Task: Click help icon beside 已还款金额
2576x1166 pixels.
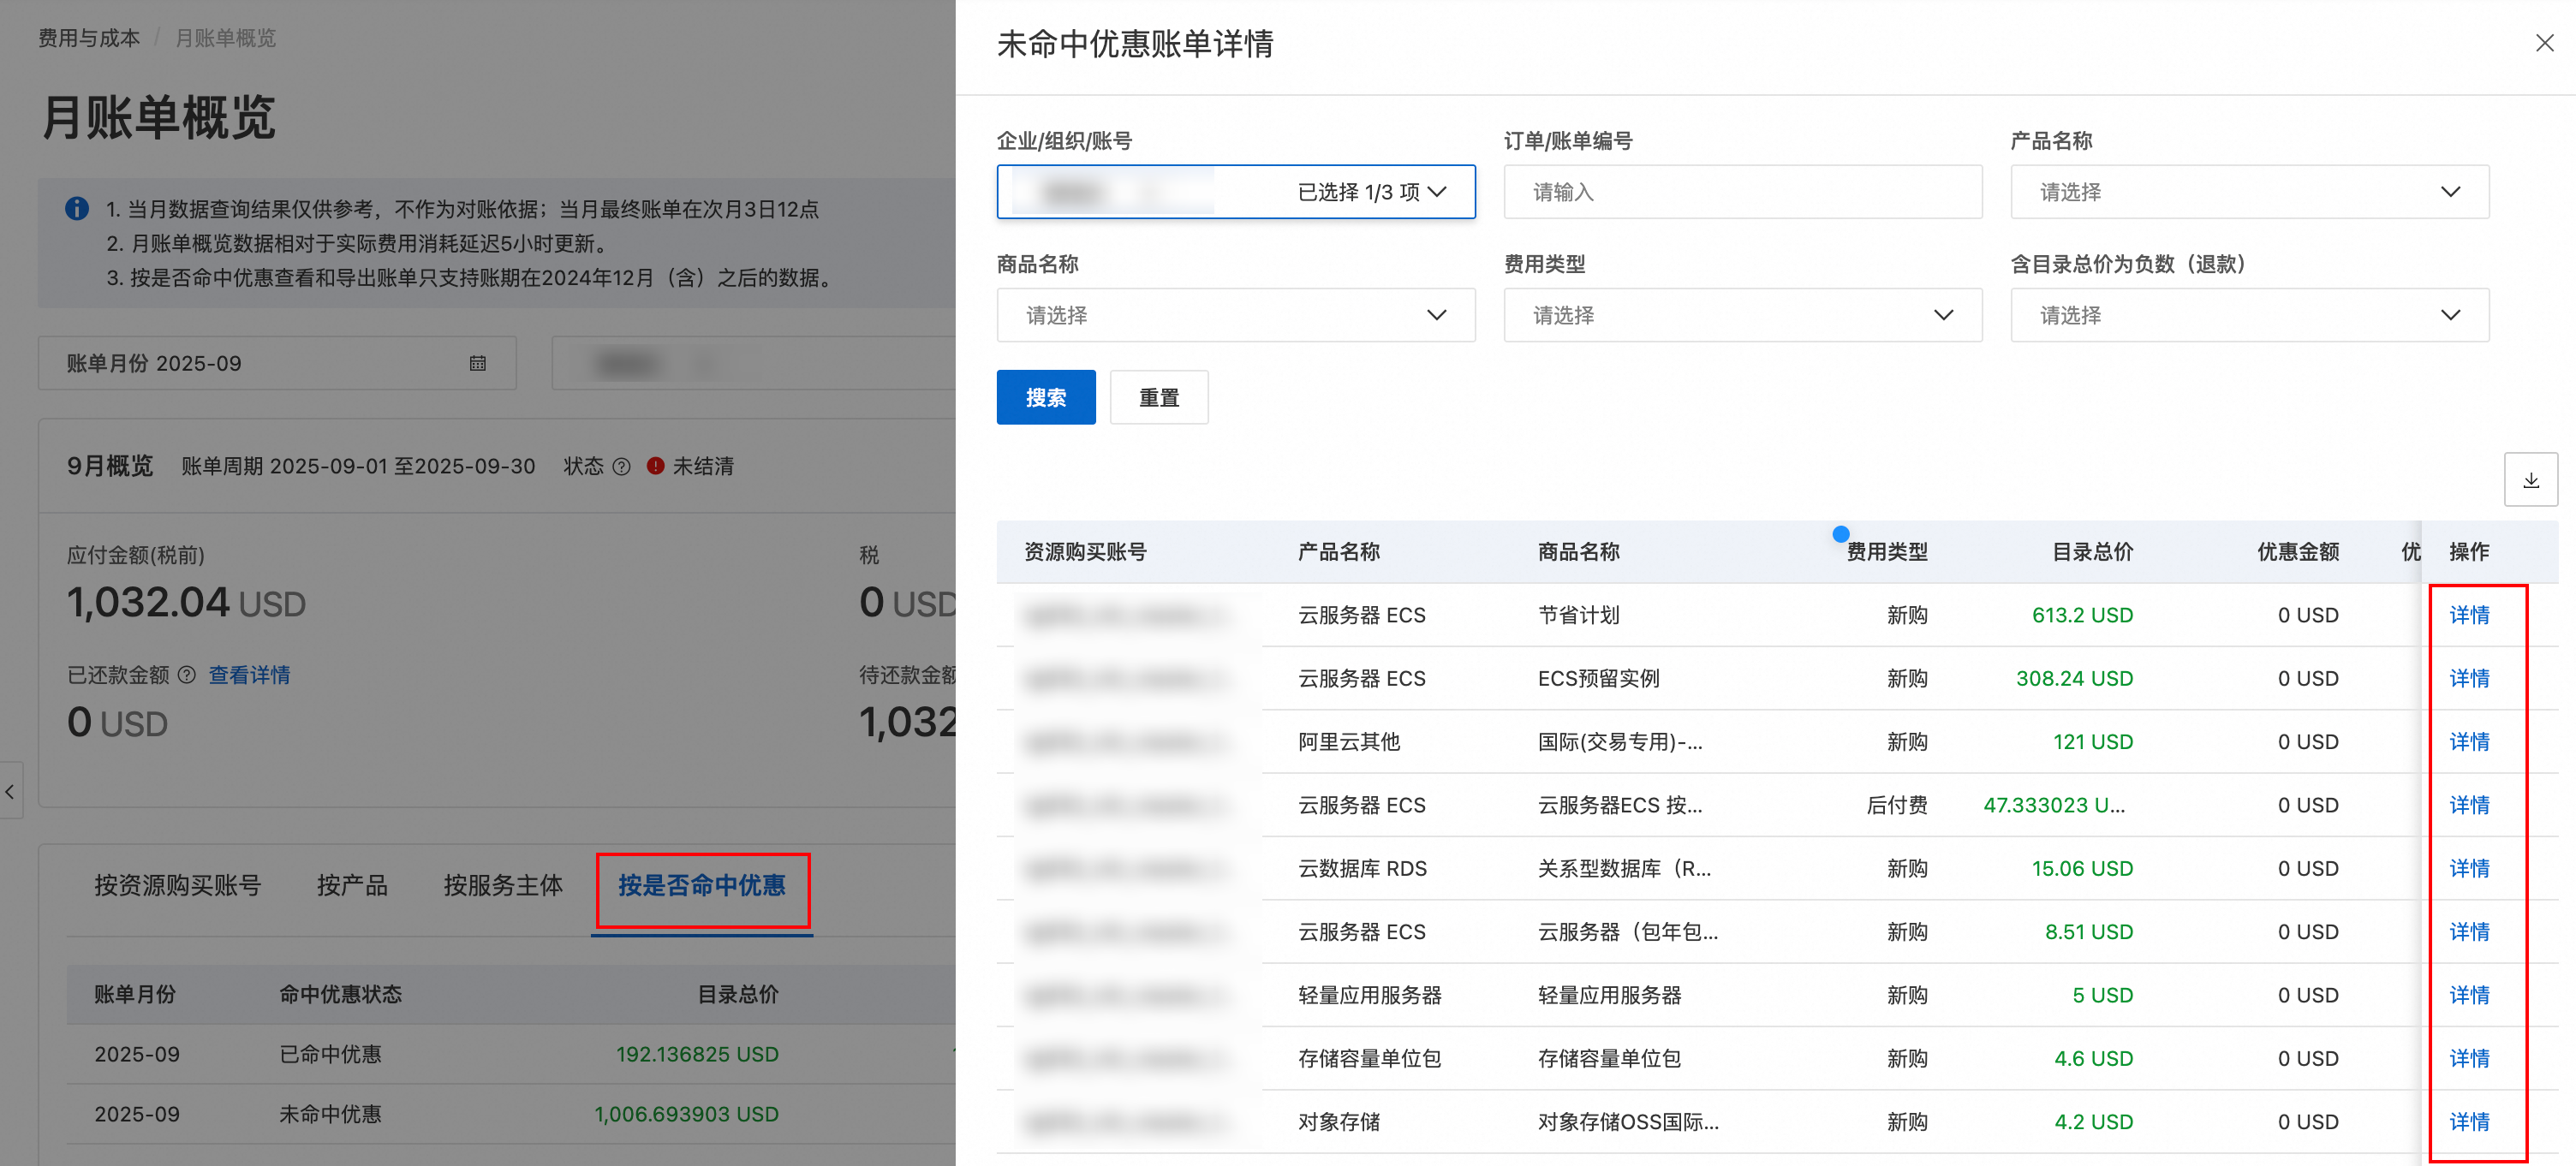Action: click(x=186, y=675)
